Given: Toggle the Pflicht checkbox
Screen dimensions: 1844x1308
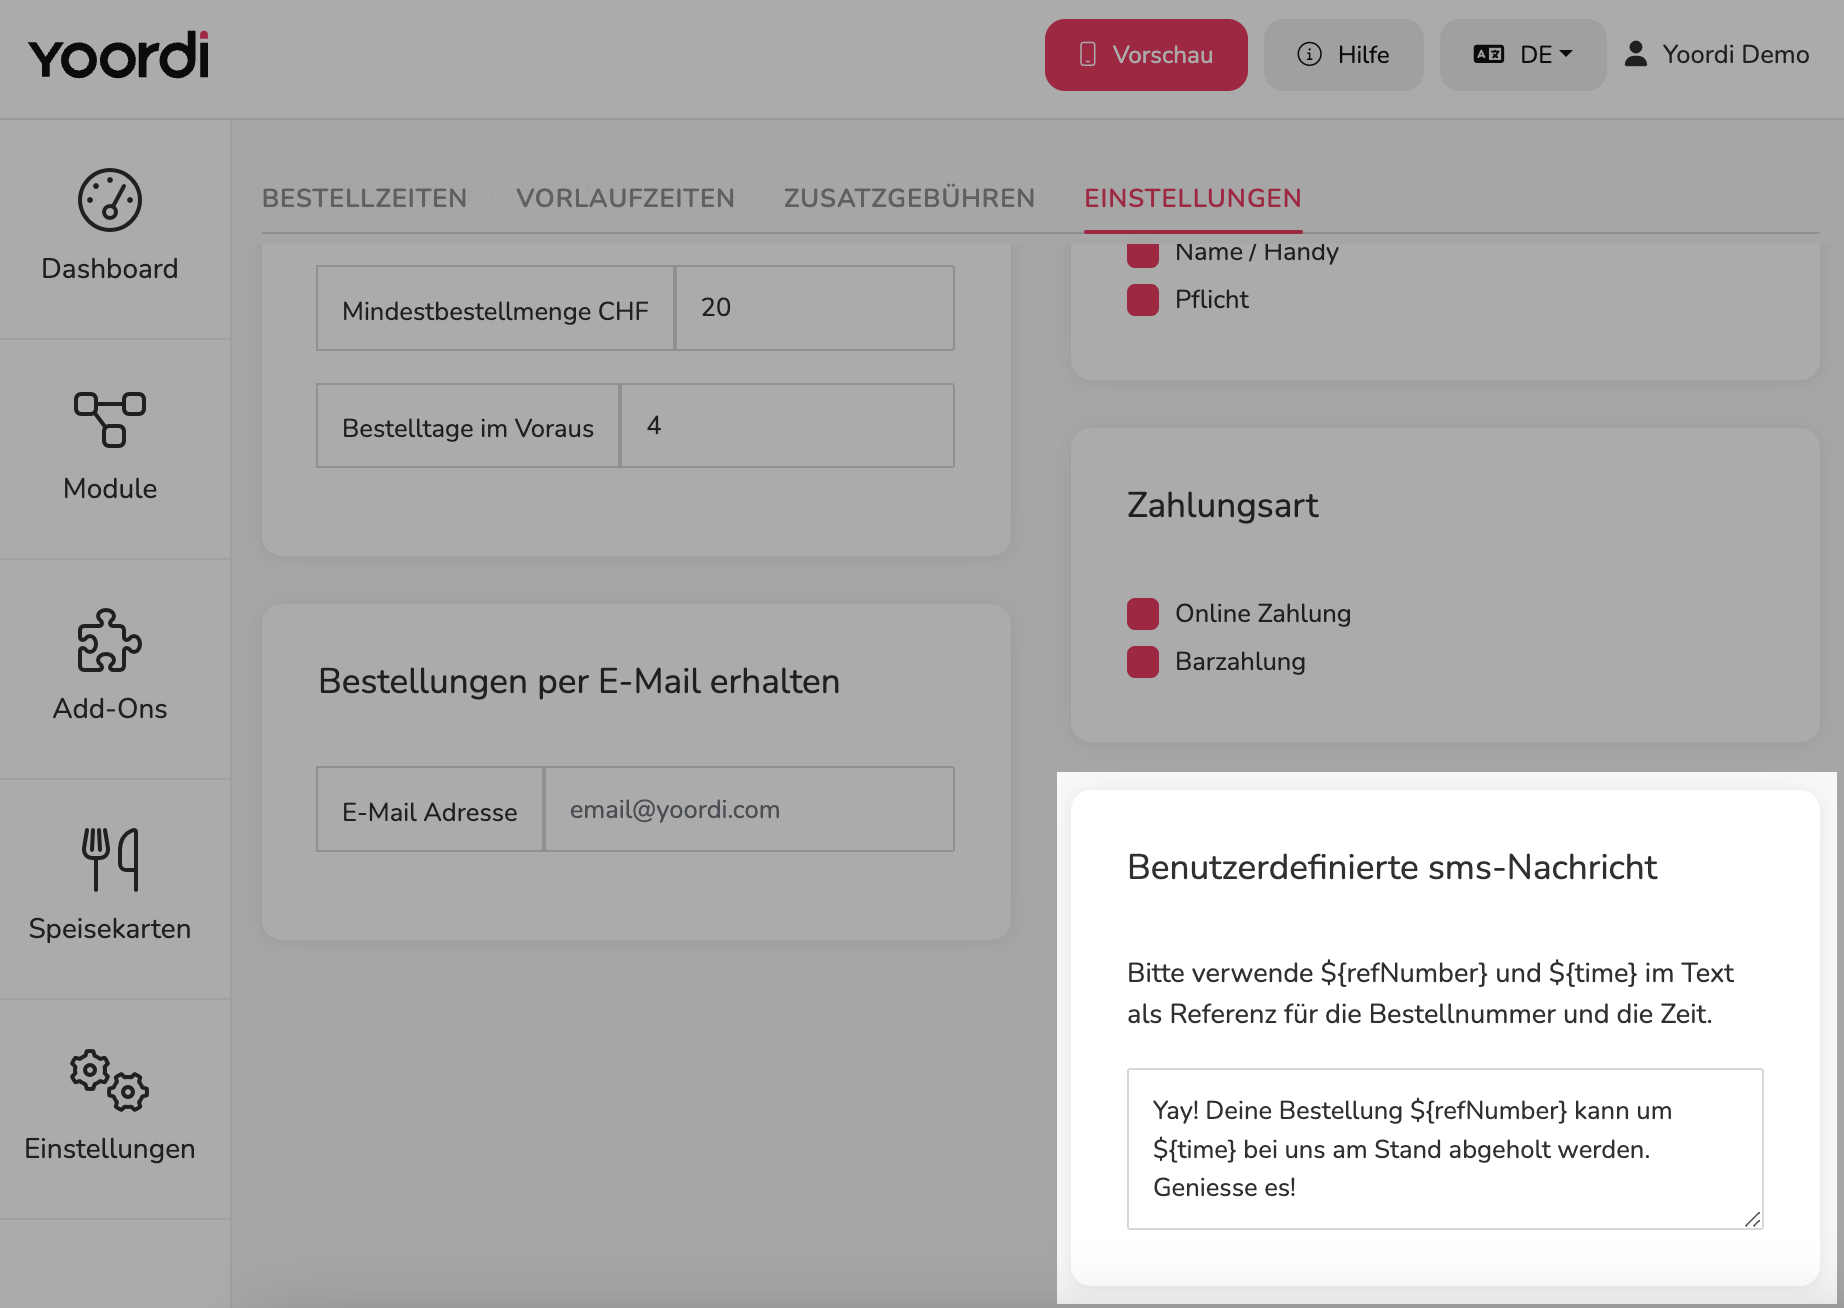Looking at the screenshot, I should tap(1143, 299).
